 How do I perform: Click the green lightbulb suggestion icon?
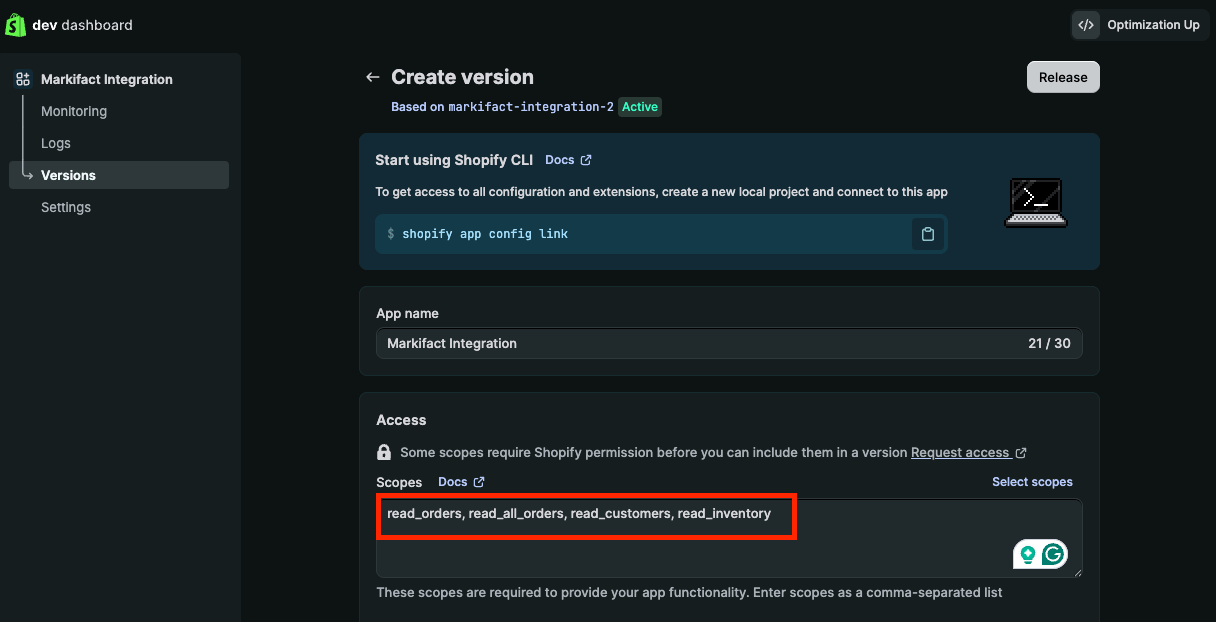(1027, 554)
